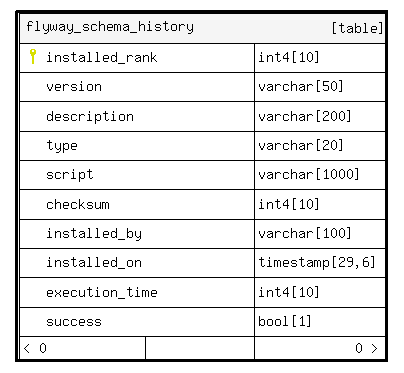Click the installed_by column name

point(94,234)
